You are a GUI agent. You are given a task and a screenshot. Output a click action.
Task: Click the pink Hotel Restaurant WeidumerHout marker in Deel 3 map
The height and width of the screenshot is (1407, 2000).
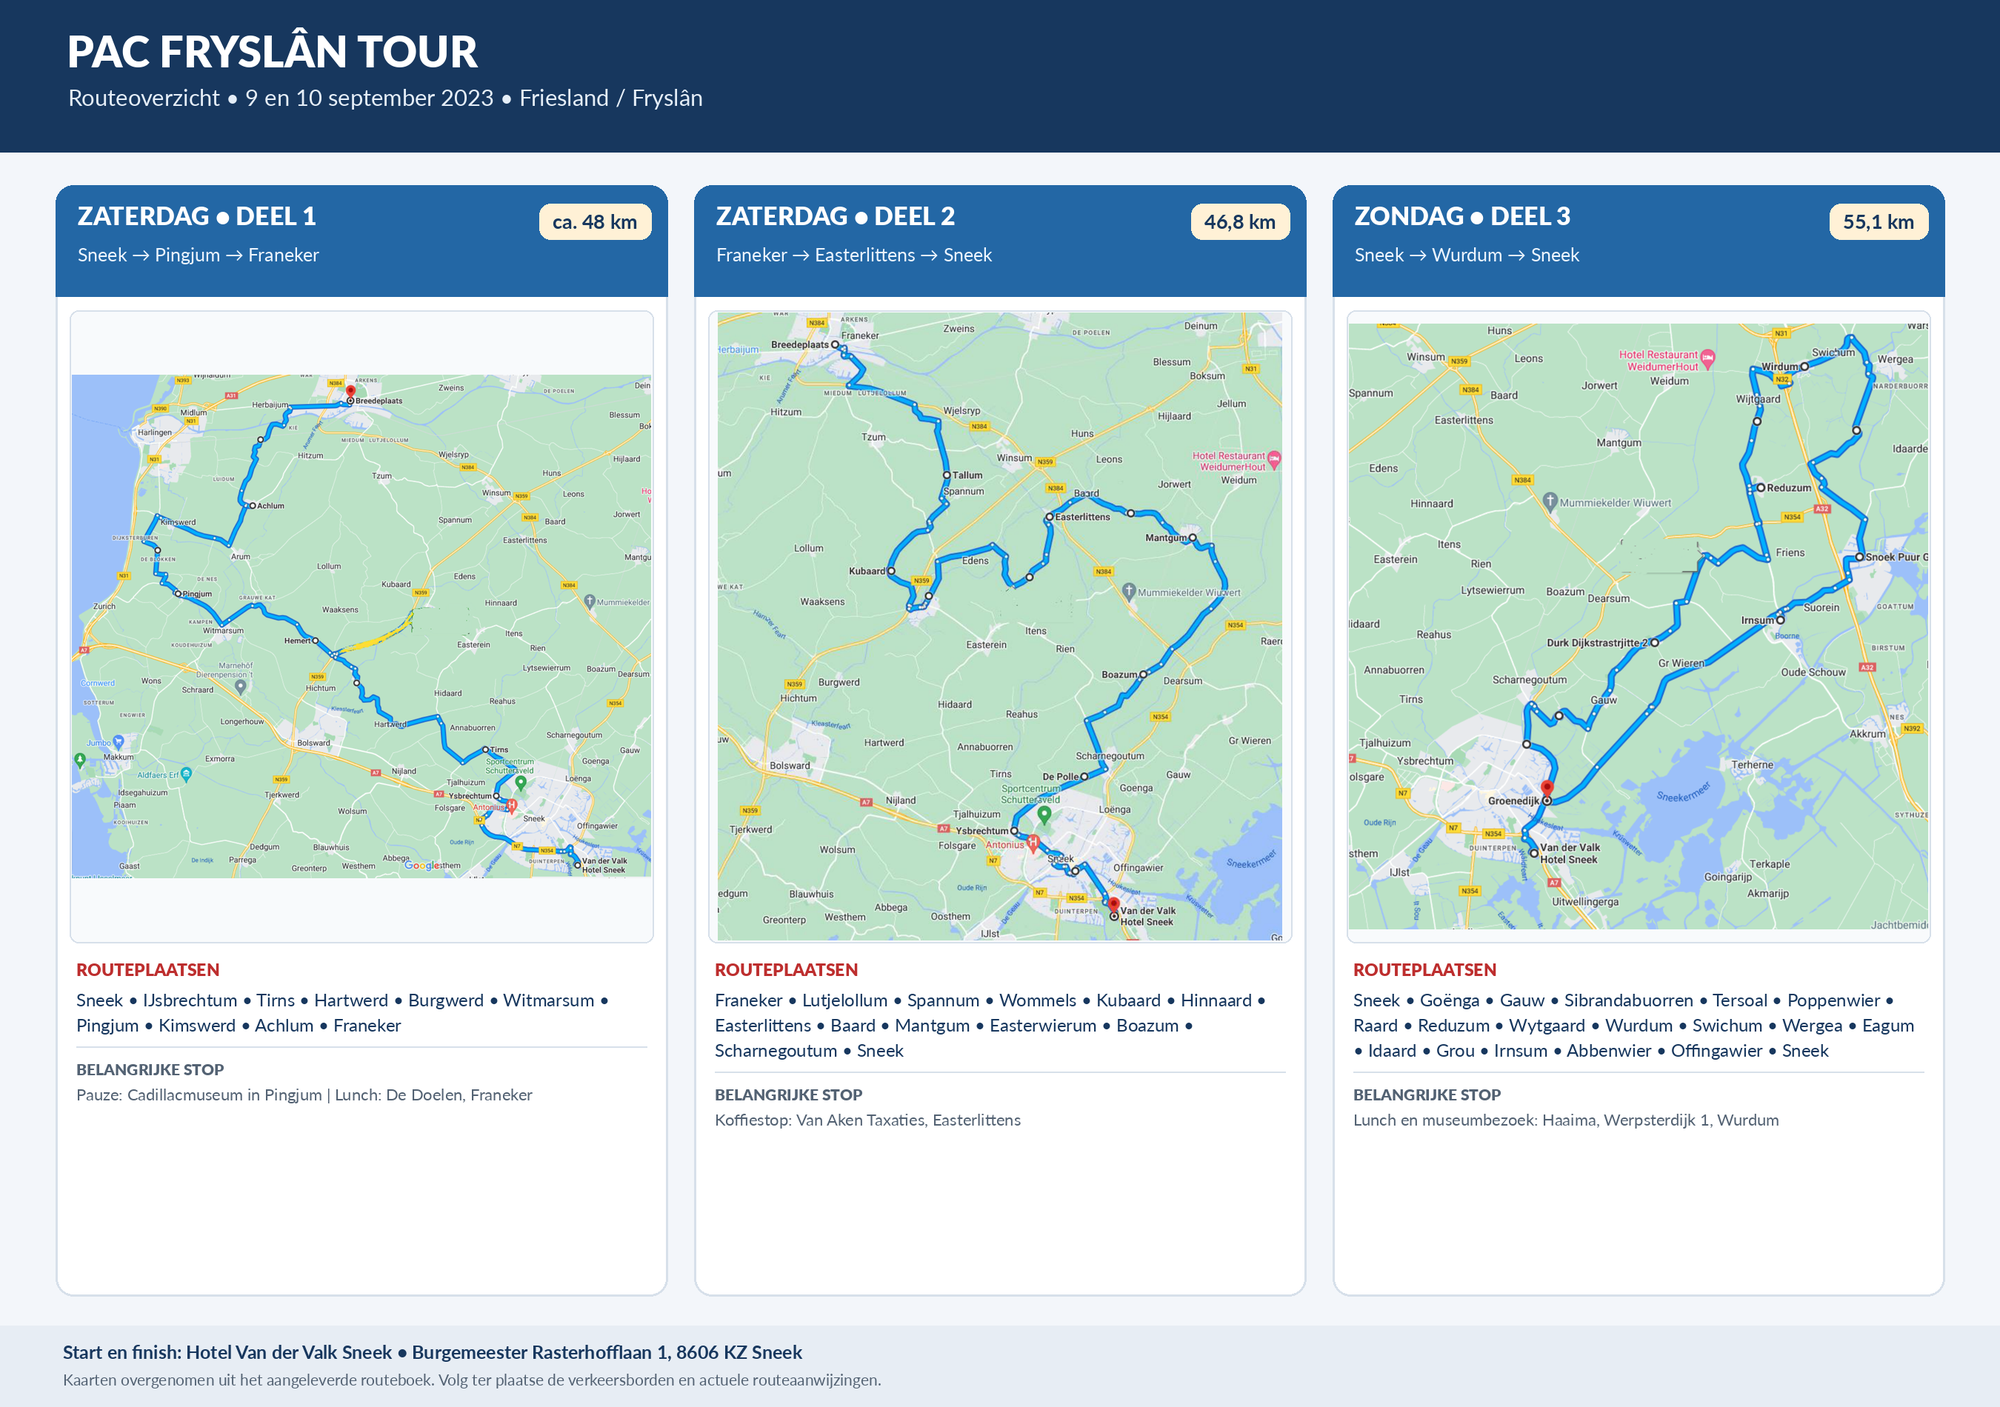[1708, 357]
